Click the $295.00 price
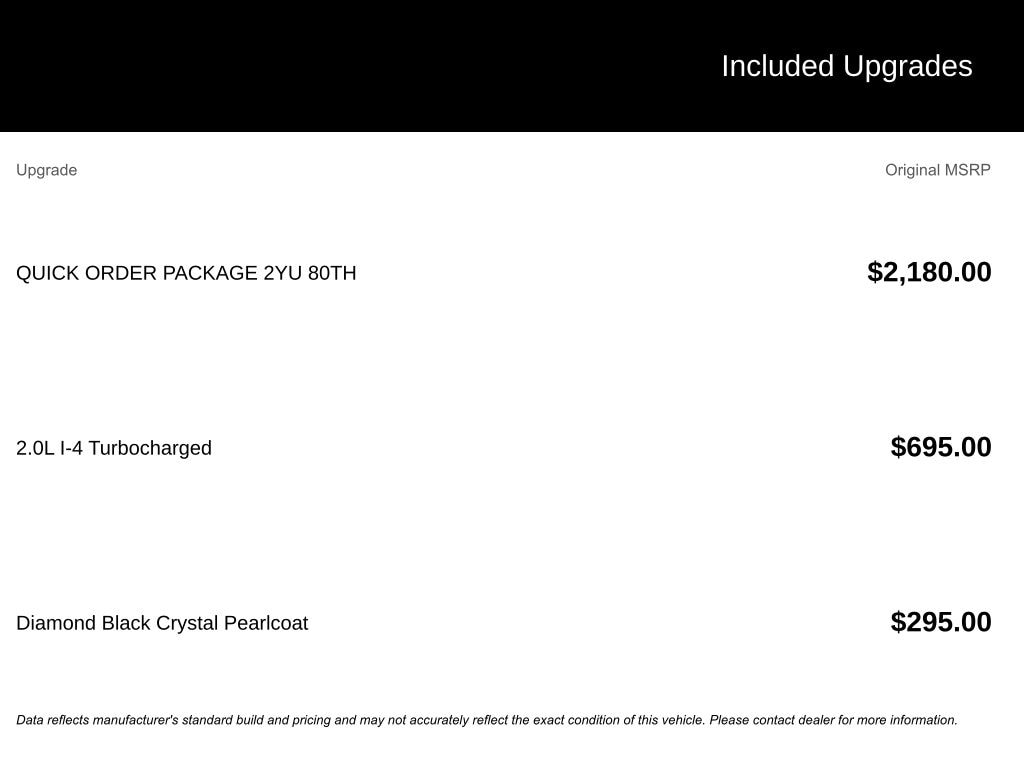The height and width of the screenshot is (768, 1024). (941, 622)
